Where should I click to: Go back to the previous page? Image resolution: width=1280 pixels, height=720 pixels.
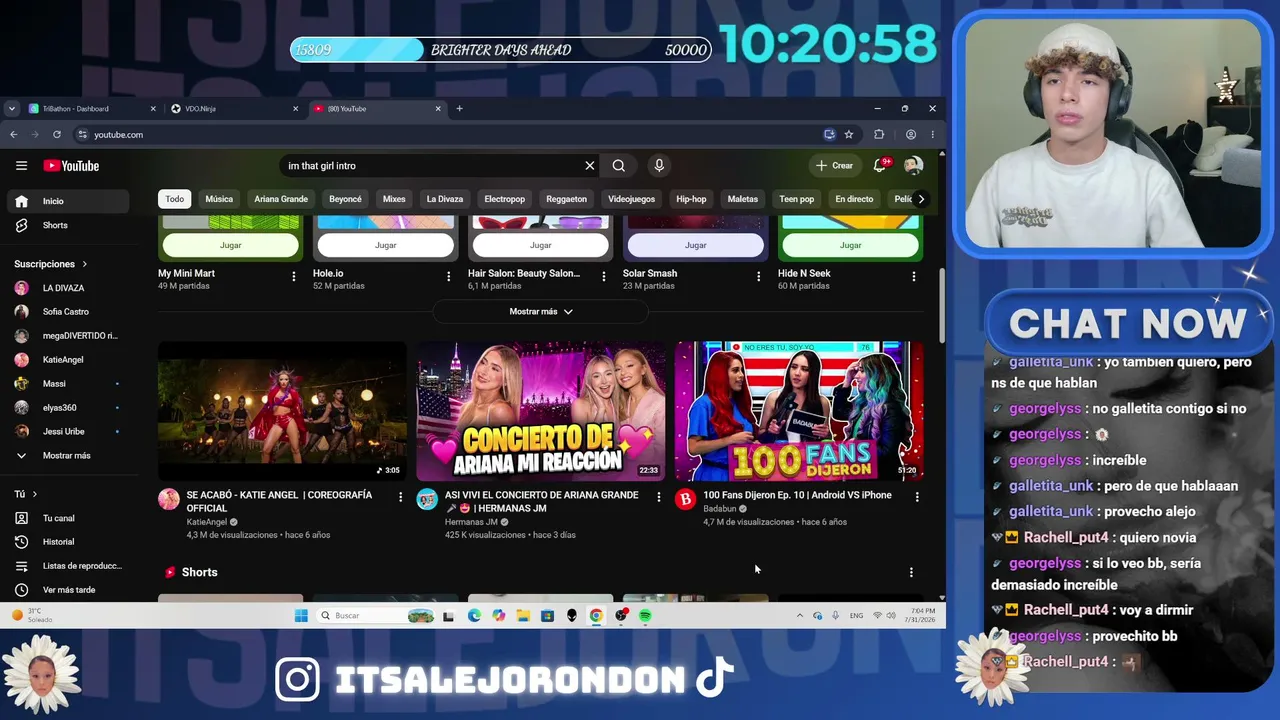tap(14, 135)
